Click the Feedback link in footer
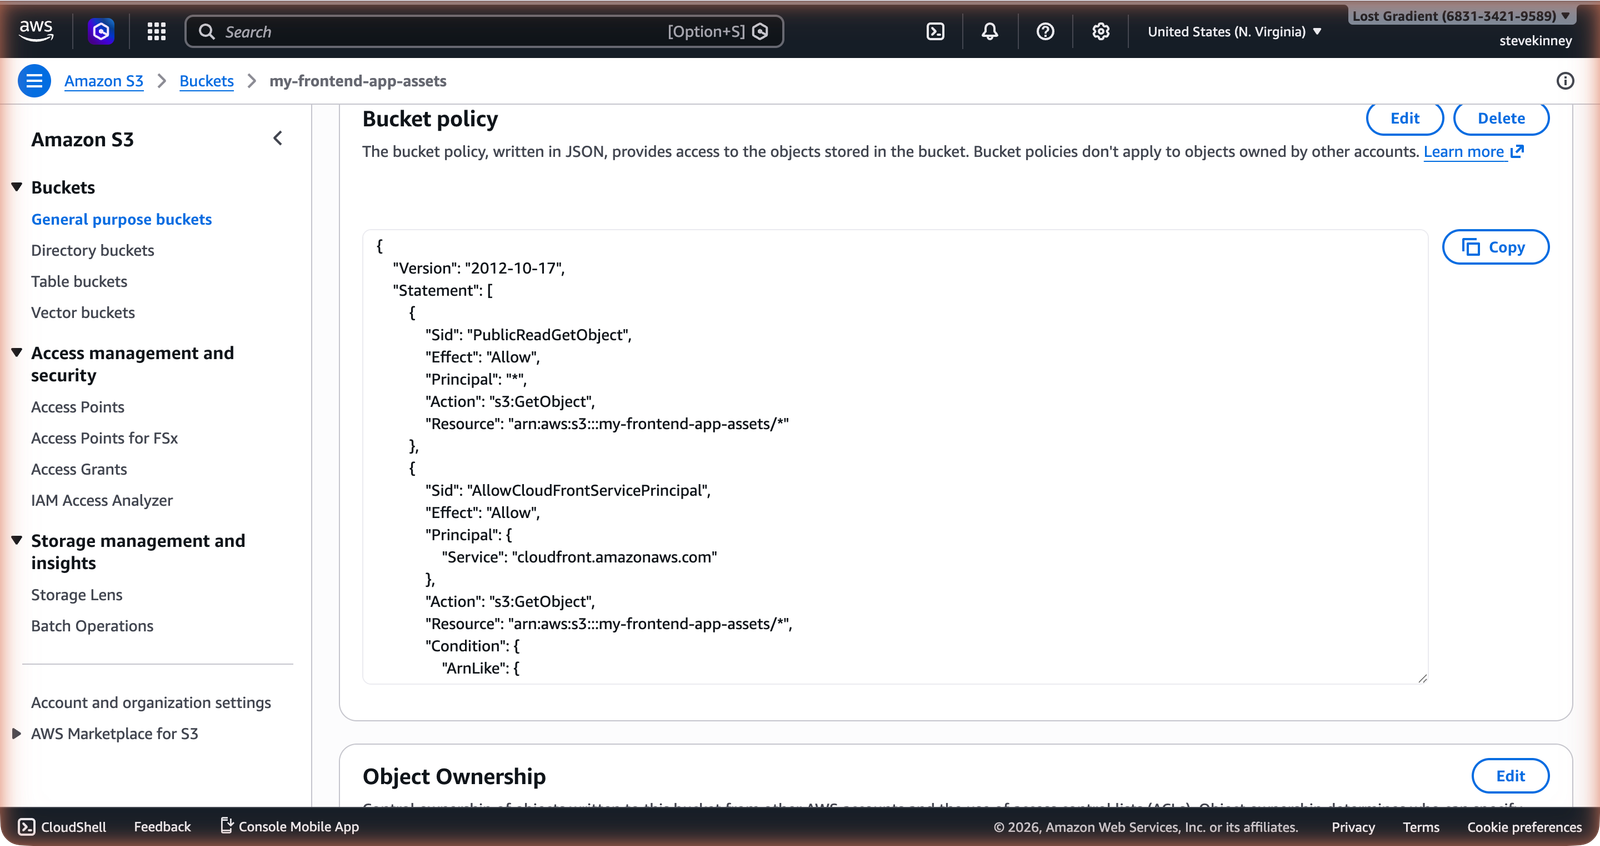This screenshot has height=846, width=1600. coord(162,827)
